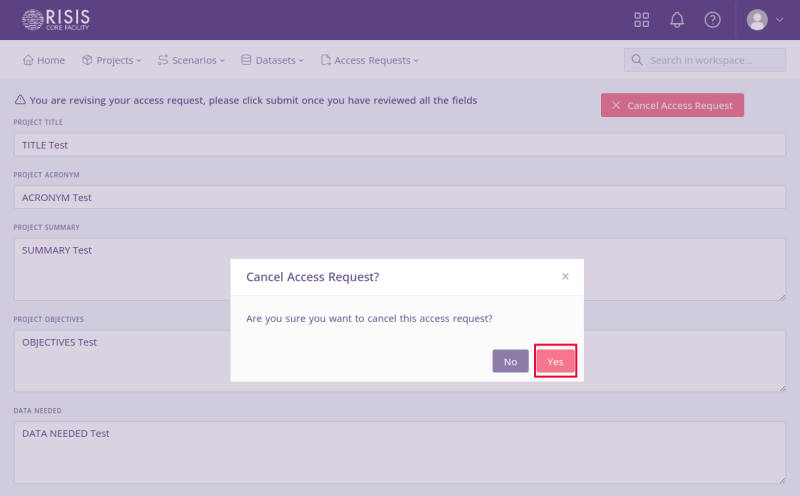Click the user avatar icon
This screenshot has height=496, width=800.
coord(758,20)
